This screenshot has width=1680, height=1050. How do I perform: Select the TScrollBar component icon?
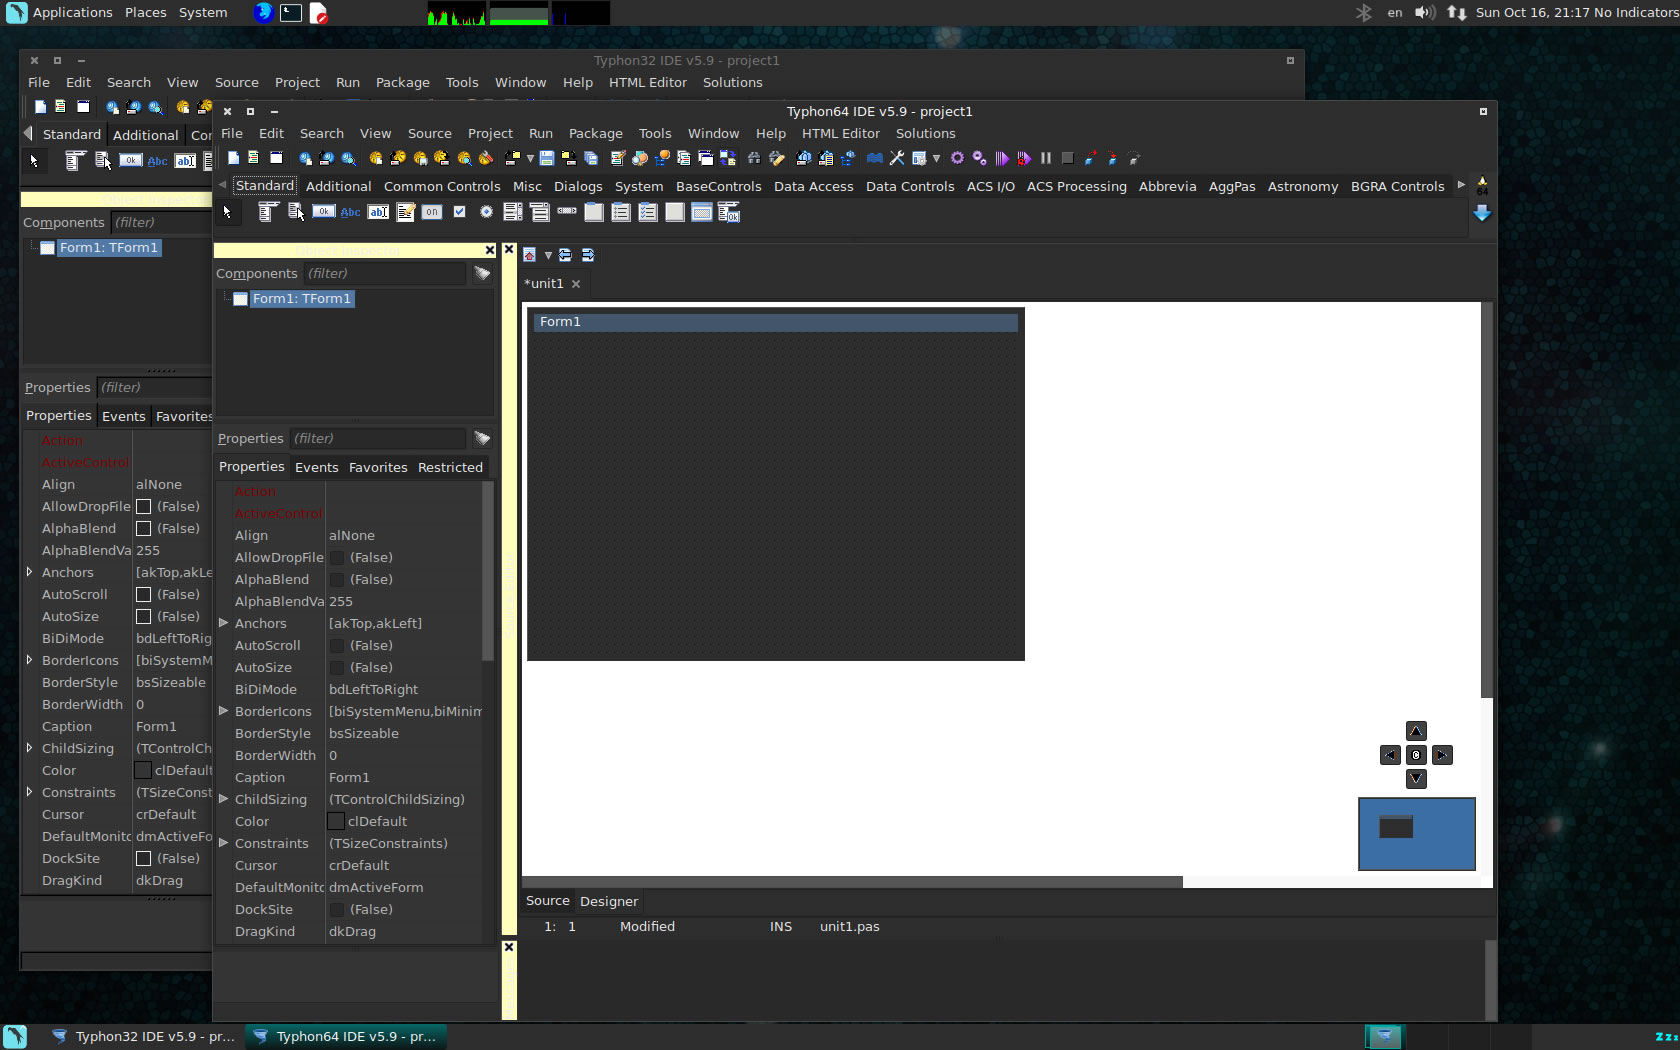(567, 211)
